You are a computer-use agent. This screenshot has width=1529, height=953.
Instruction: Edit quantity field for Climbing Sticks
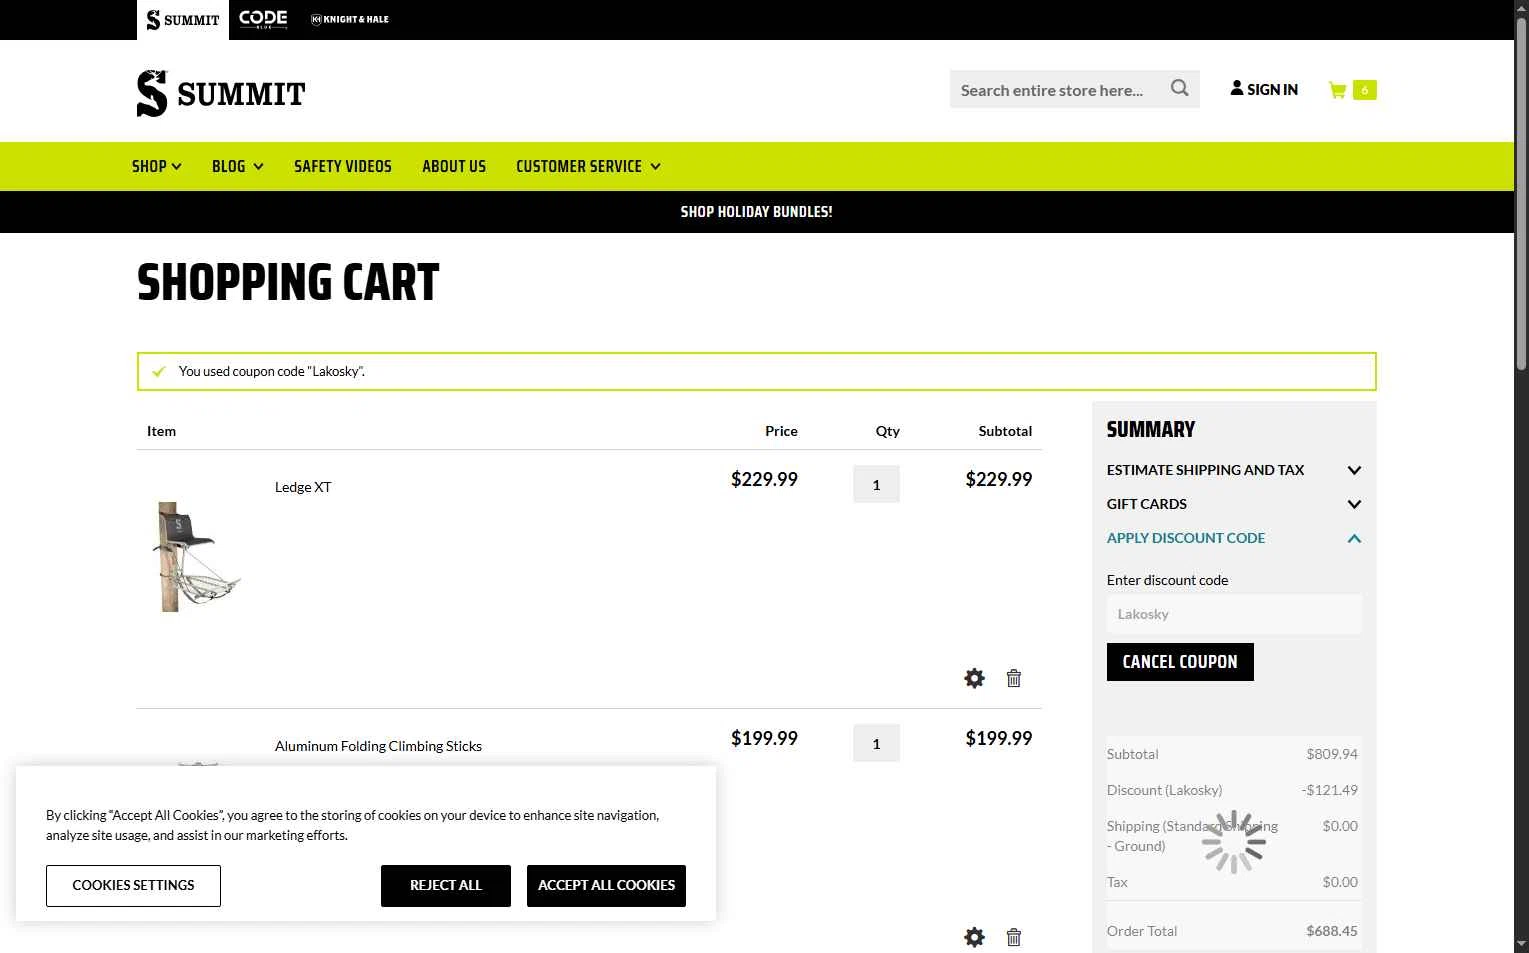coord(876,743)
